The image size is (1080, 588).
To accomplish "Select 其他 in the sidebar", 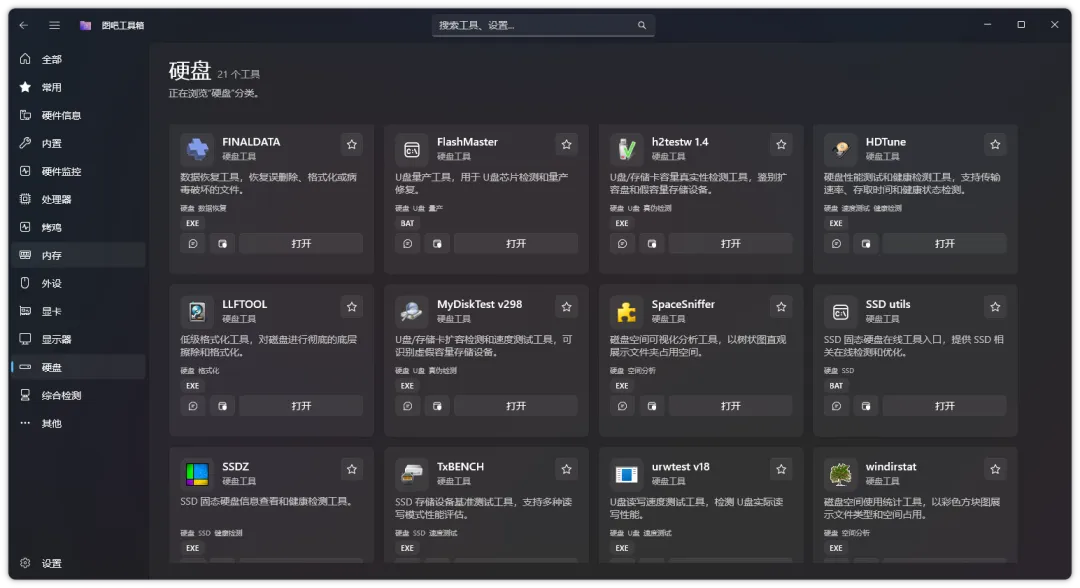I will 79,423.
